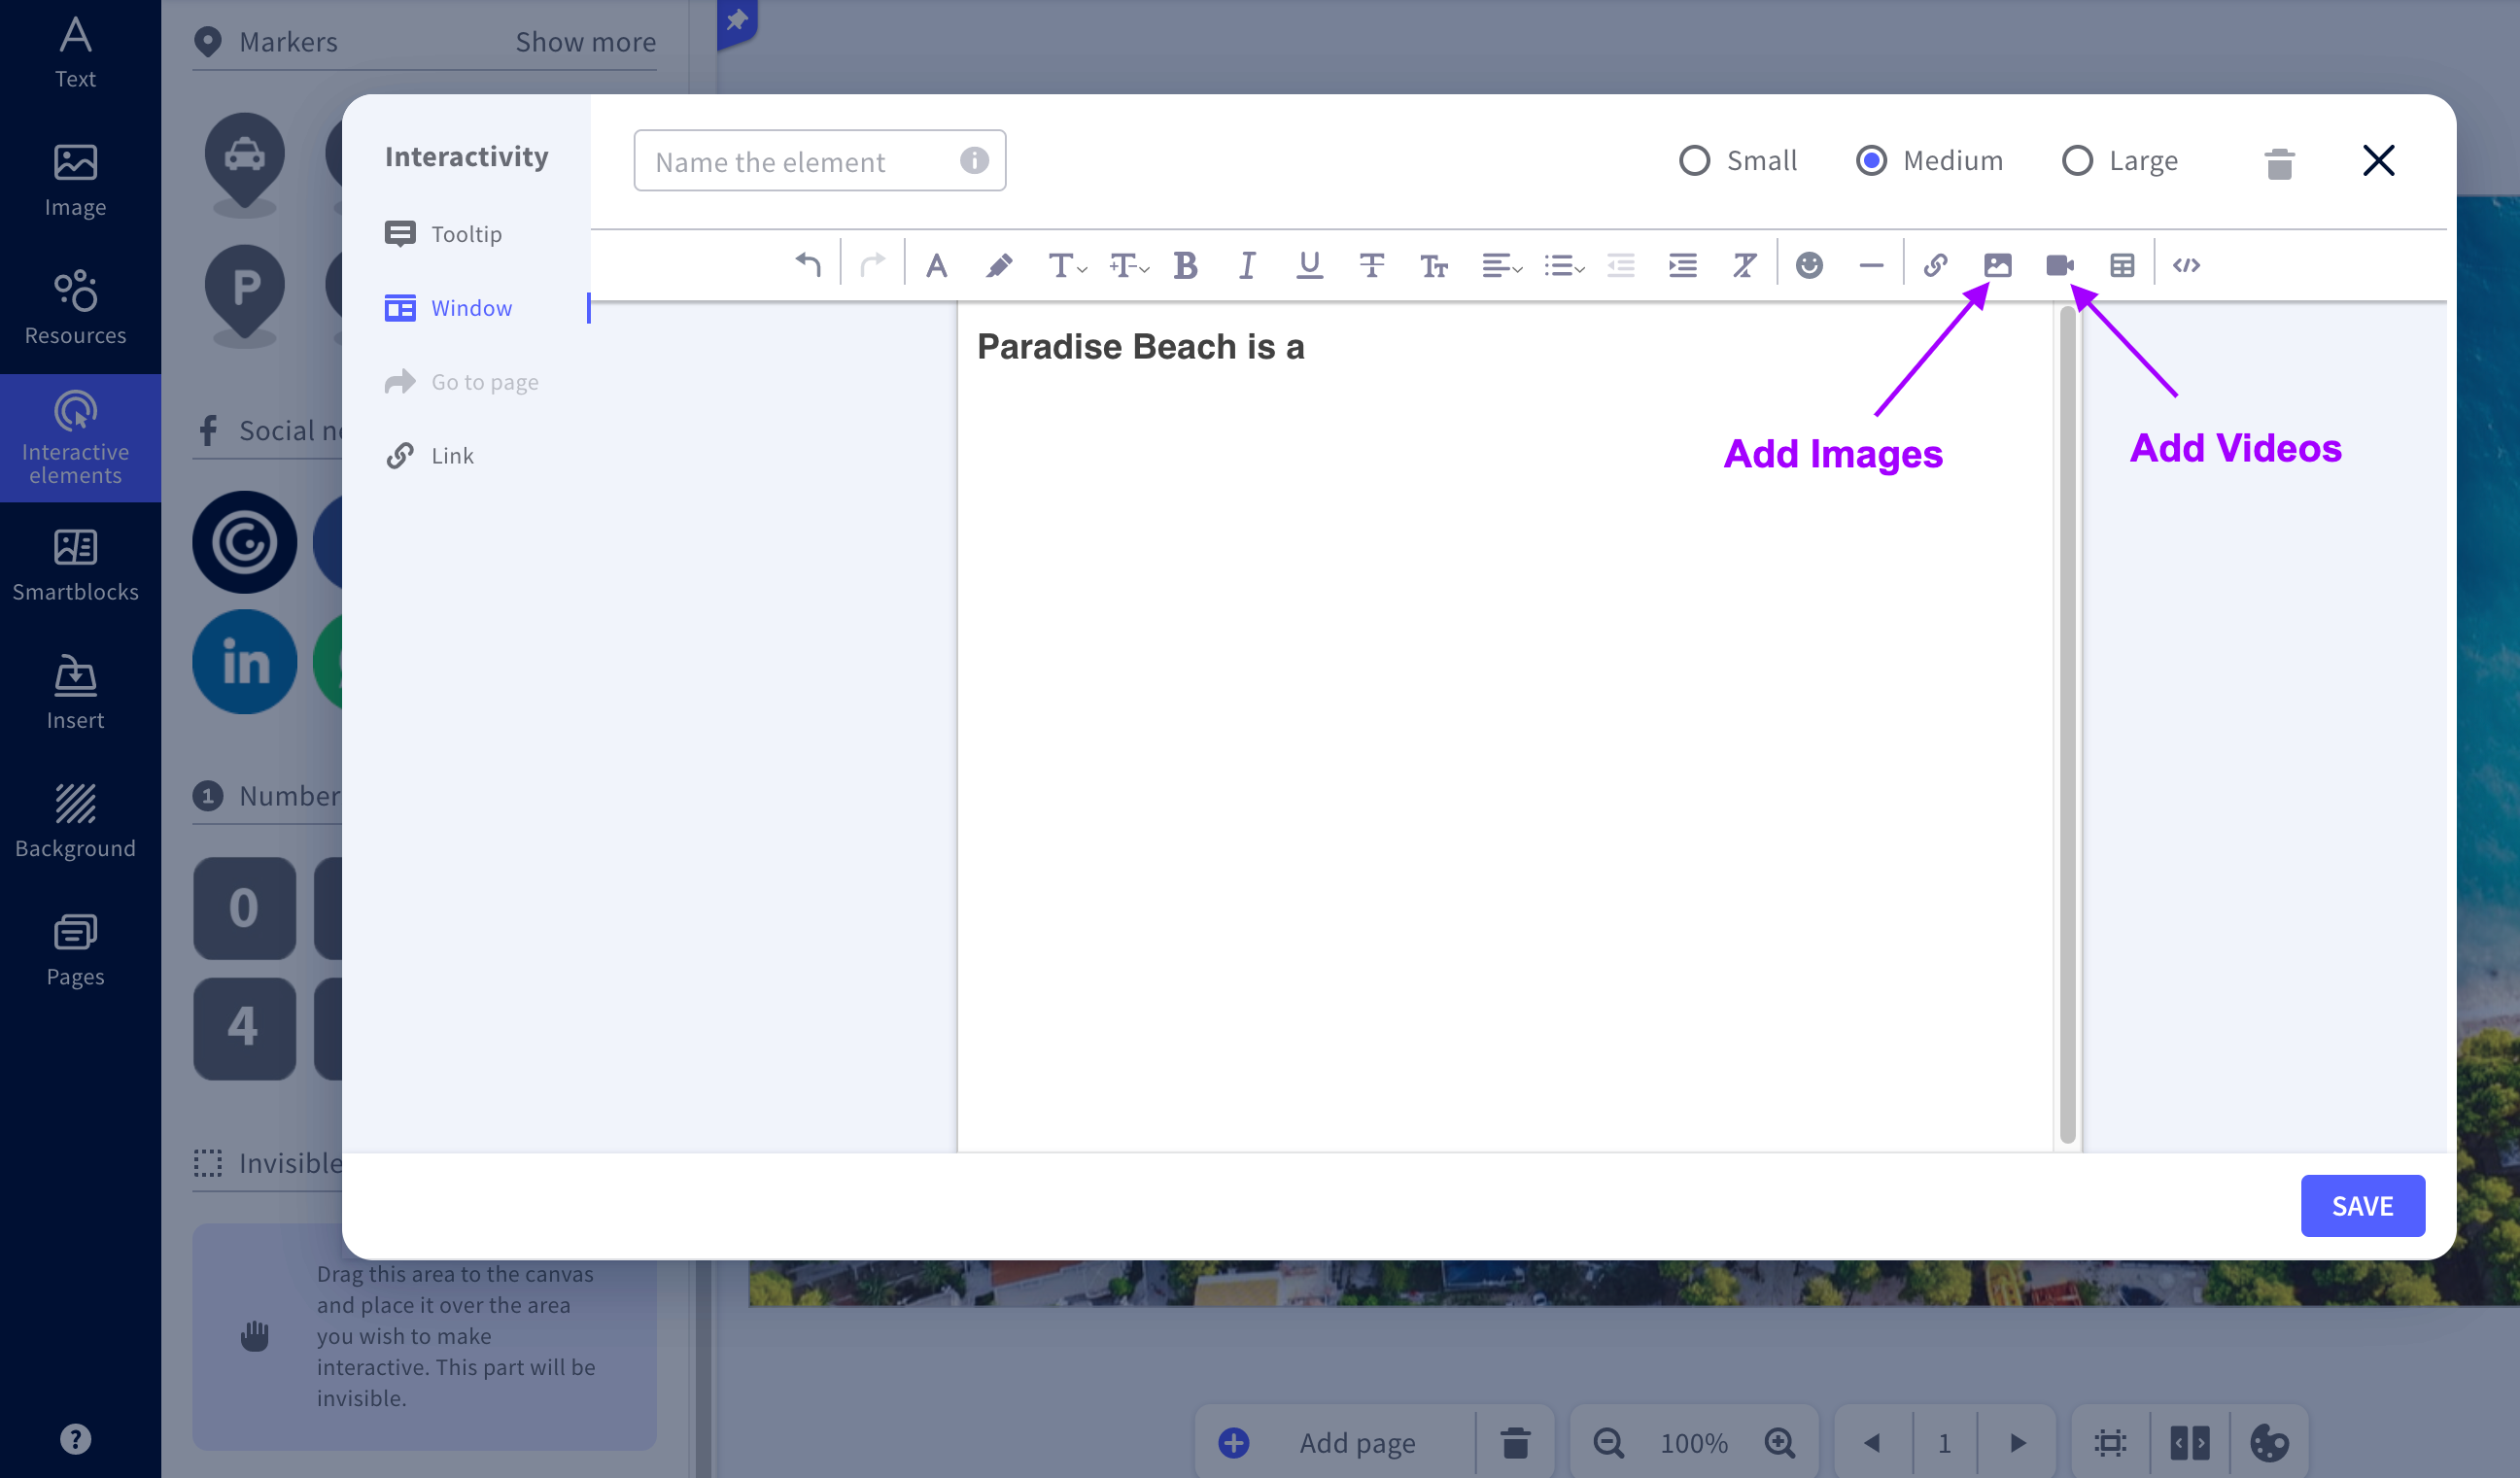The image size is (2520, 1478).
Task: Click the insert video toolbar icon
Action: point(2059,265)
